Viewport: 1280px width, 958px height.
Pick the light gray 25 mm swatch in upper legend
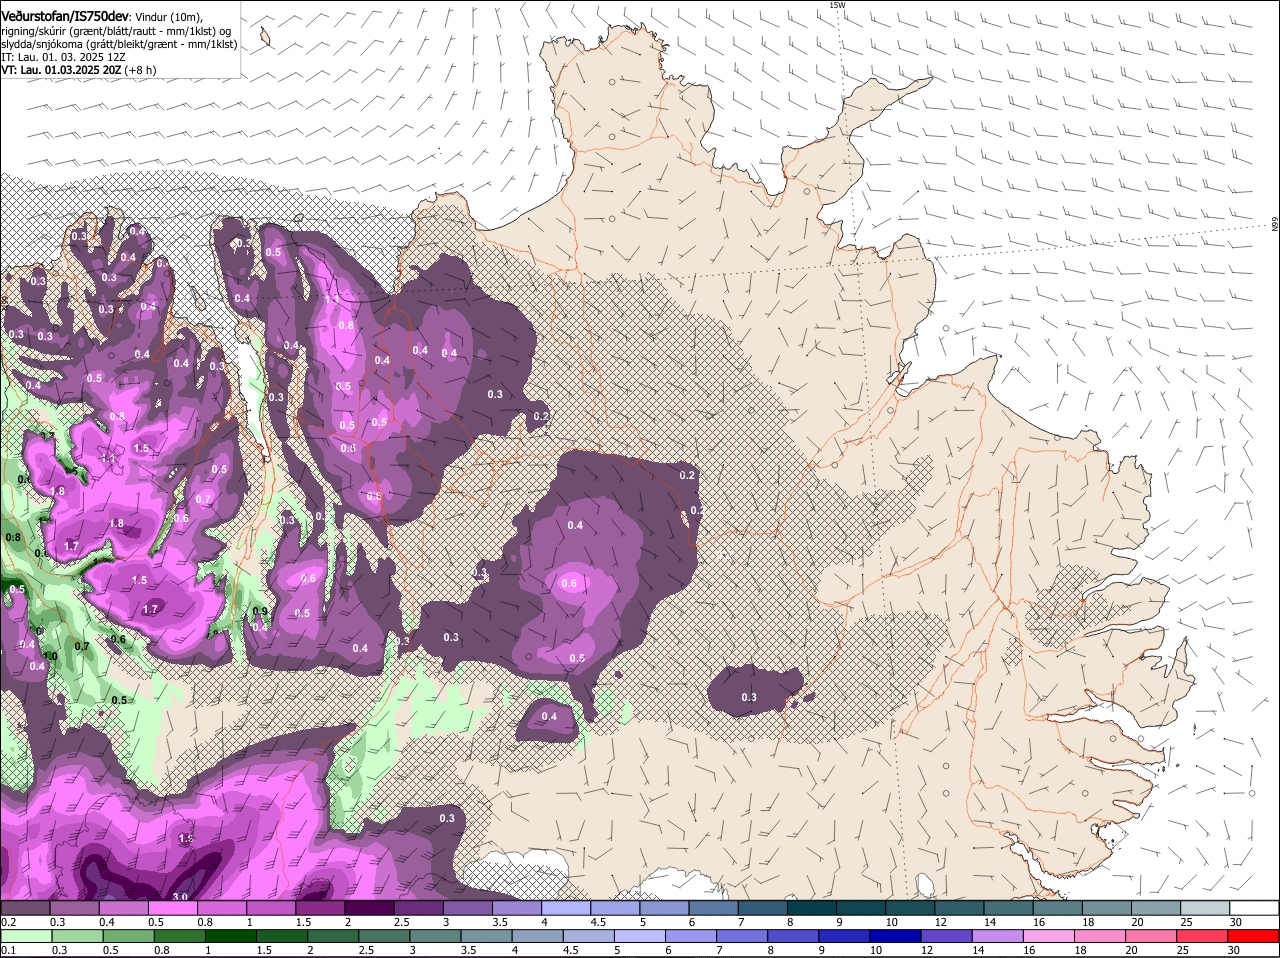tap(1205, 907)
